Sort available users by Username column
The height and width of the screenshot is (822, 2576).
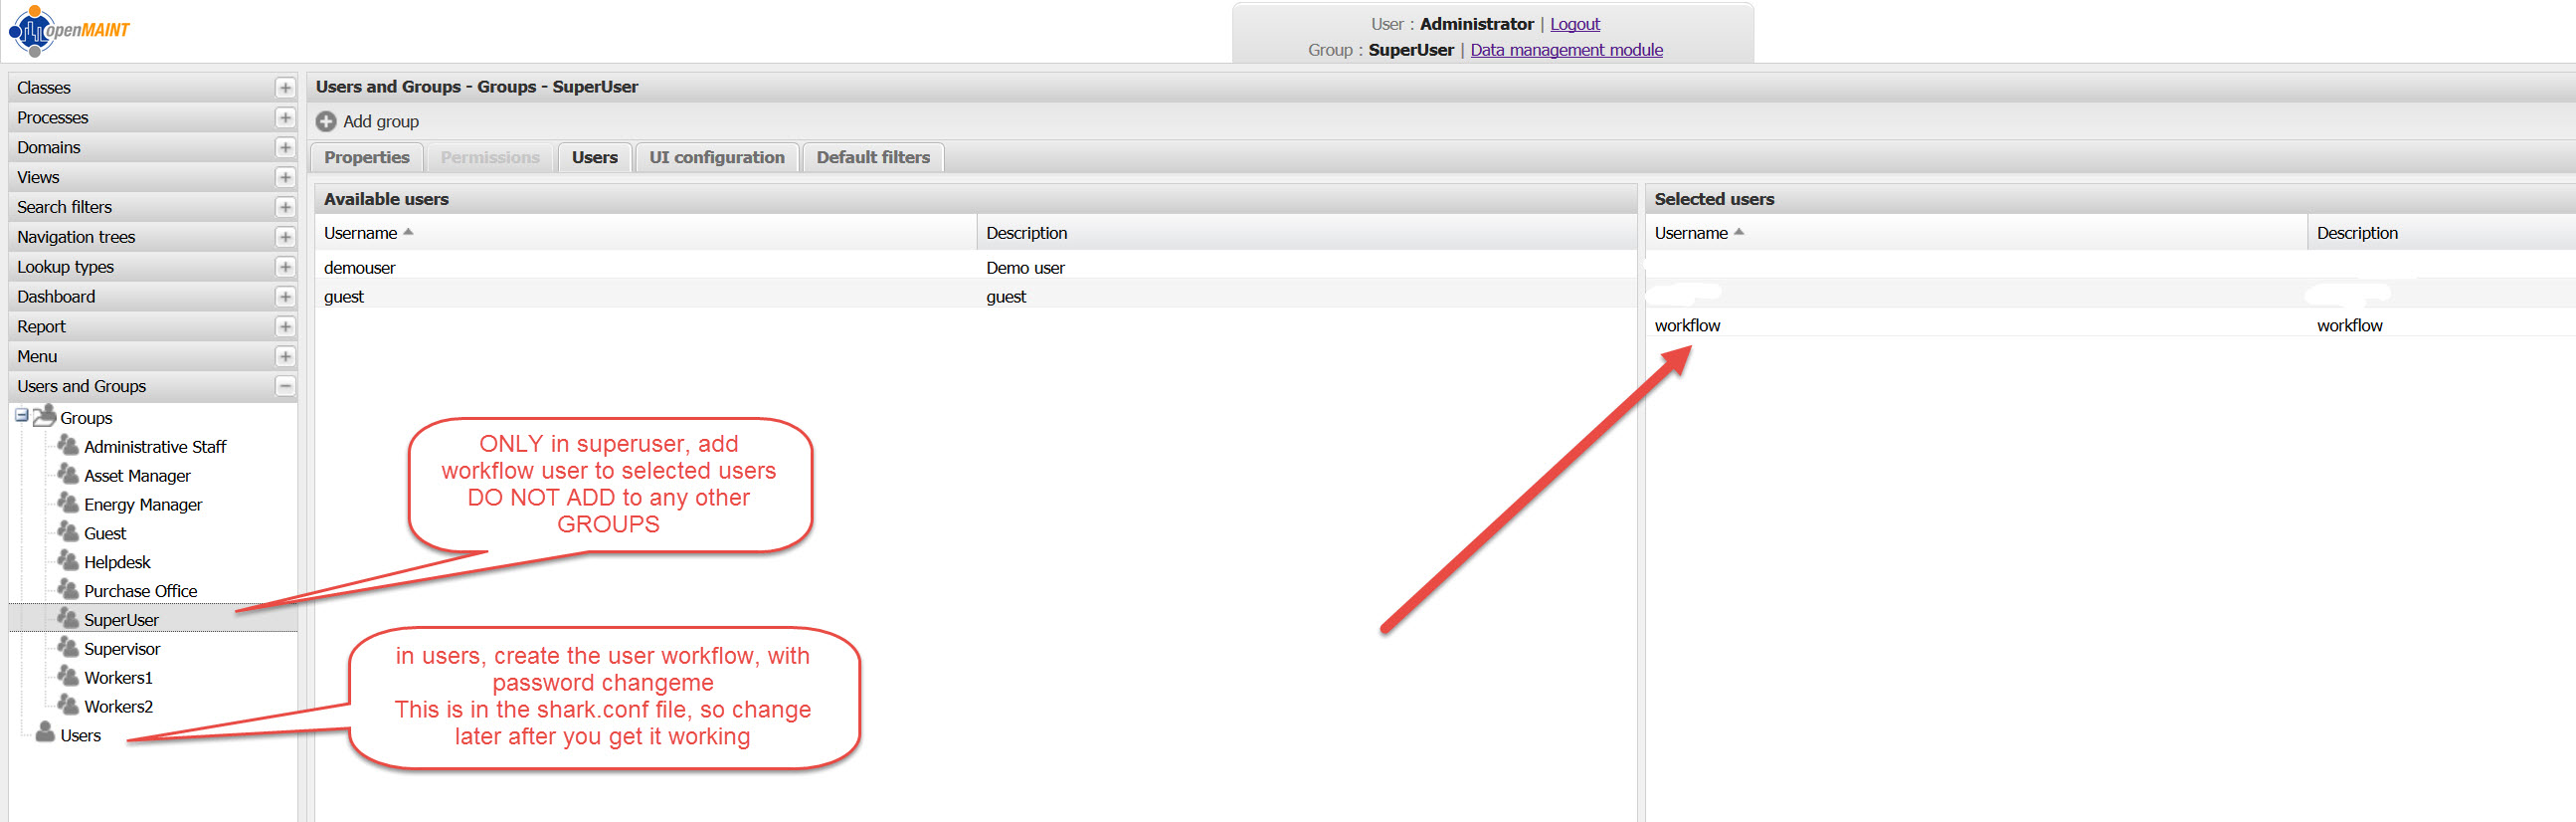point(361,233)
